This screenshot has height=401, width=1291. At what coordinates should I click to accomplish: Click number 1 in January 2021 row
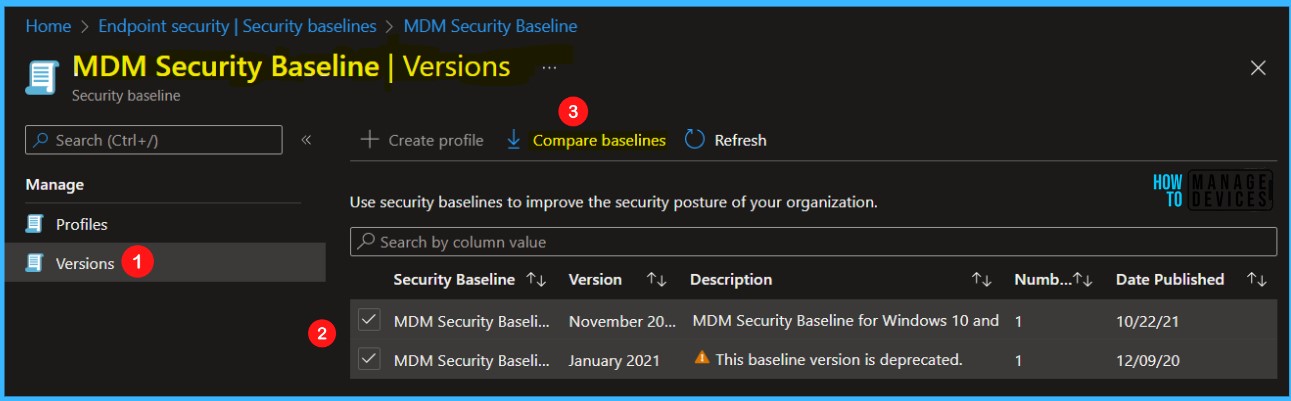[1018, 360]
